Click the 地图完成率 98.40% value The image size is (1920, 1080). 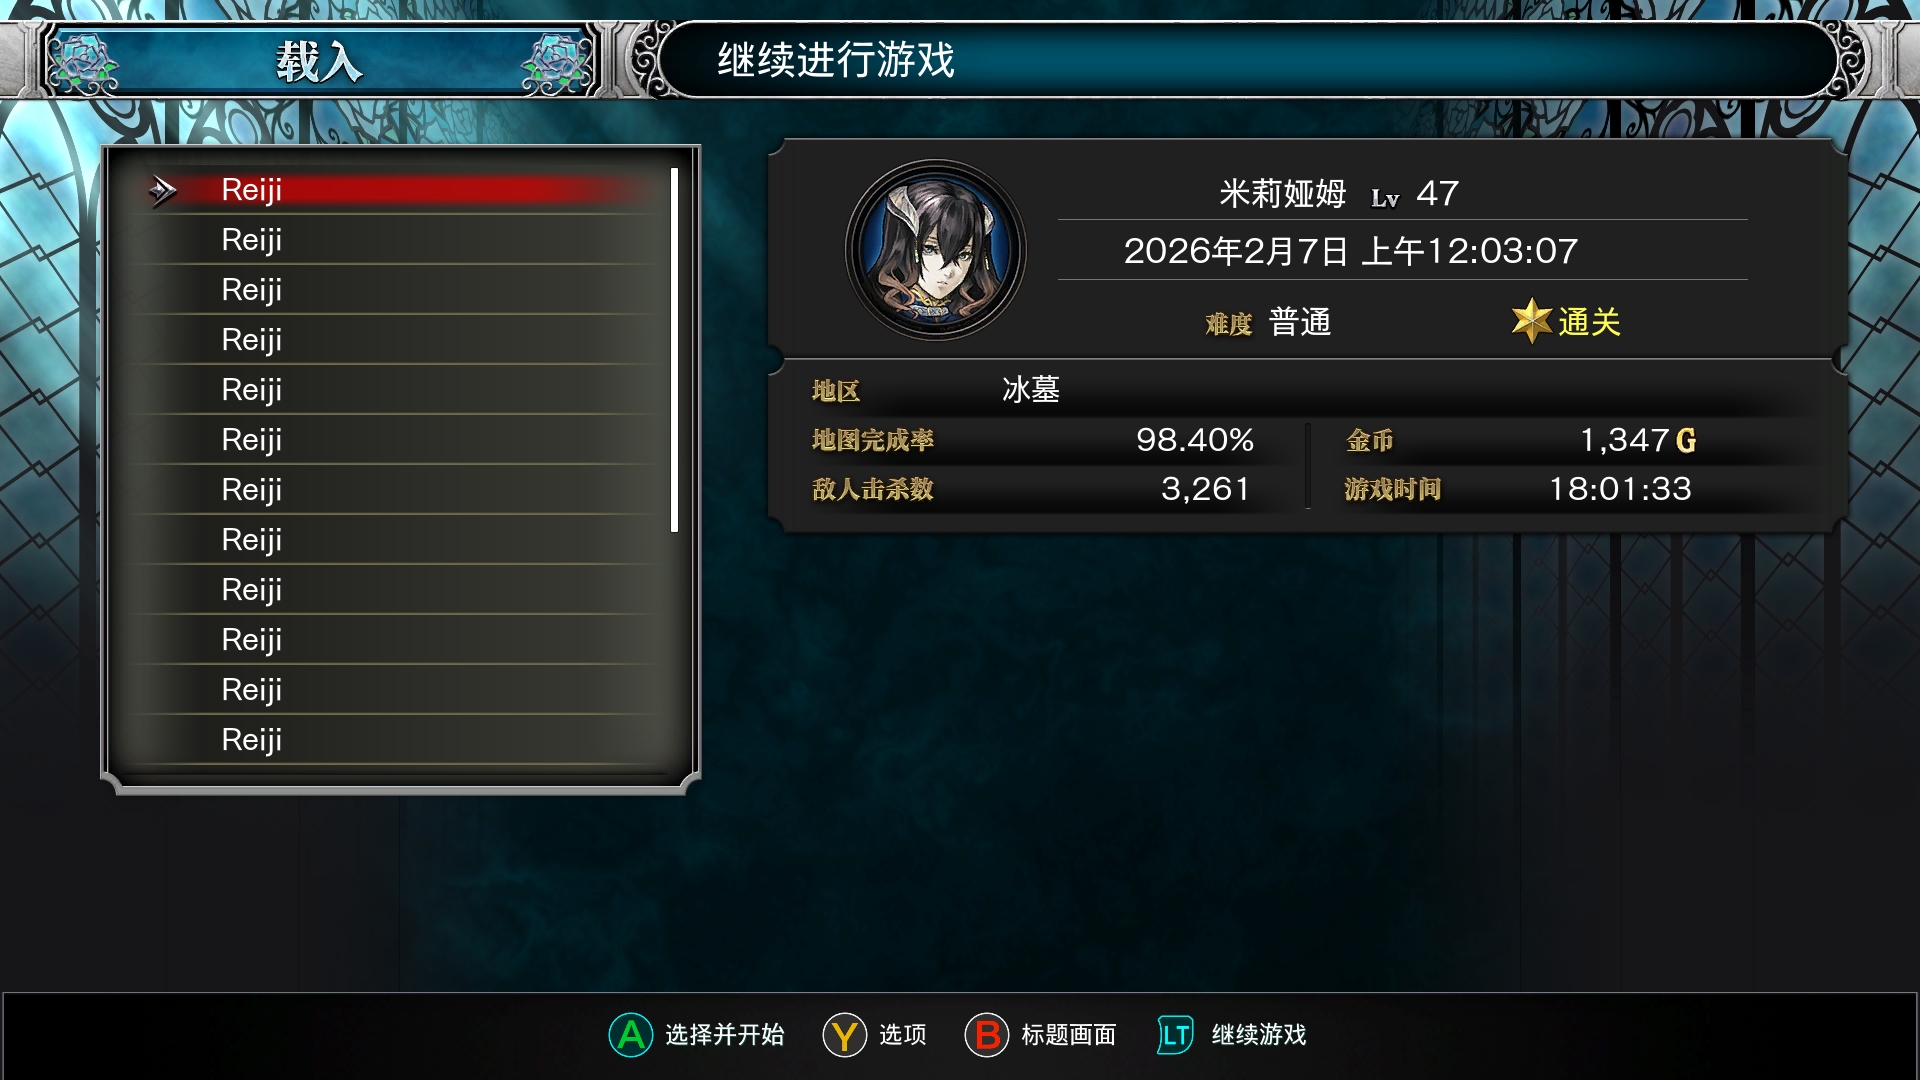1195,440
